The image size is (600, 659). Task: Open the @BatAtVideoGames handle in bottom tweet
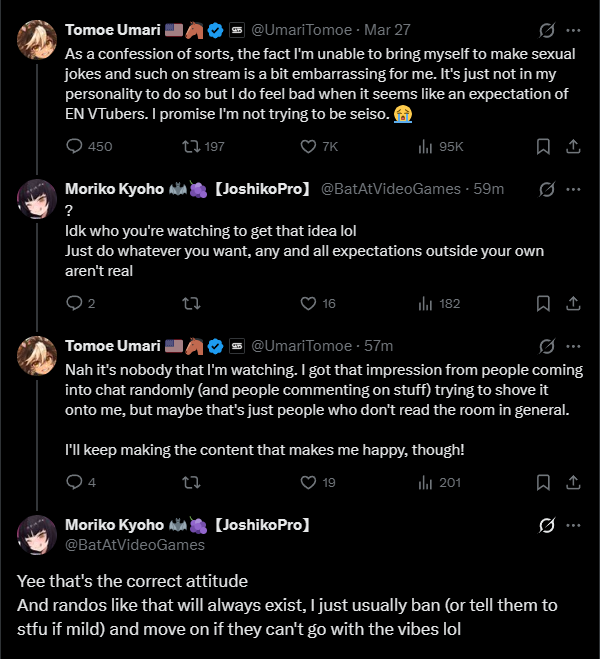tap(134, 545)
